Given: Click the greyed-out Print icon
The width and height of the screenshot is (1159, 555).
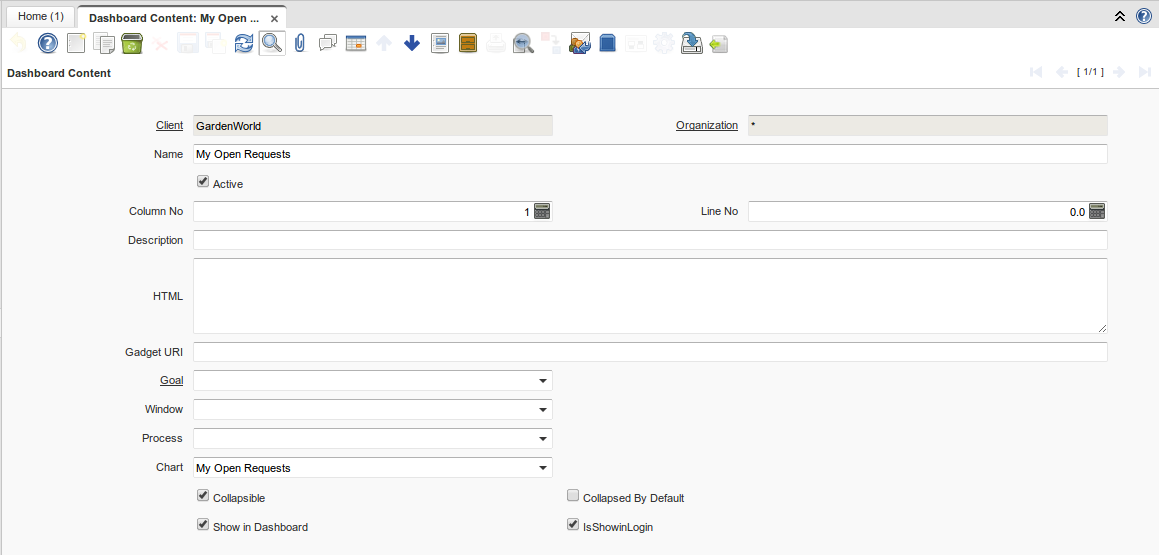Looking at the screenshot, I should 496,44.
